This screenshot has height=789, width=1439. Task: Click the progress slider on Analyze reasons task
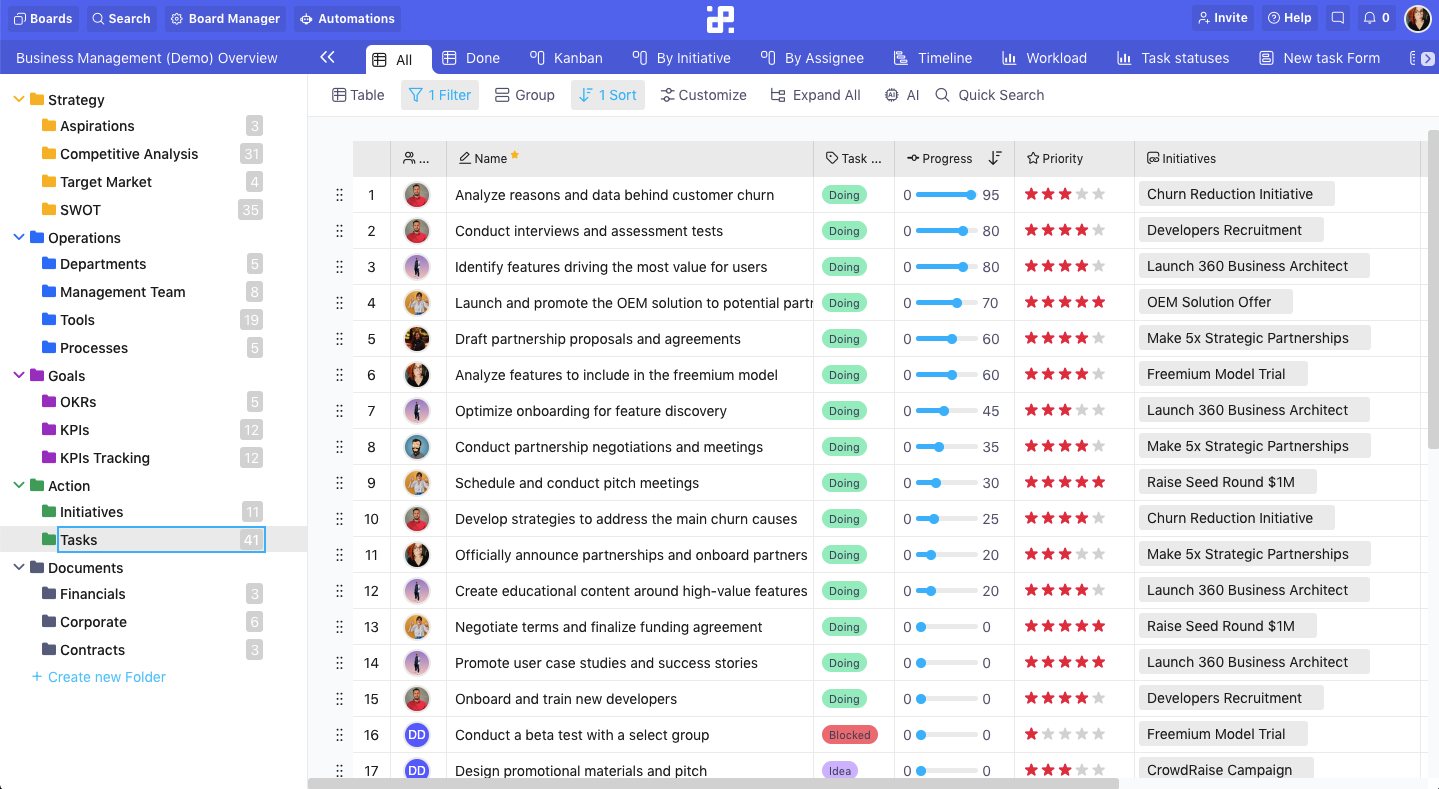[x=945, y=194]
